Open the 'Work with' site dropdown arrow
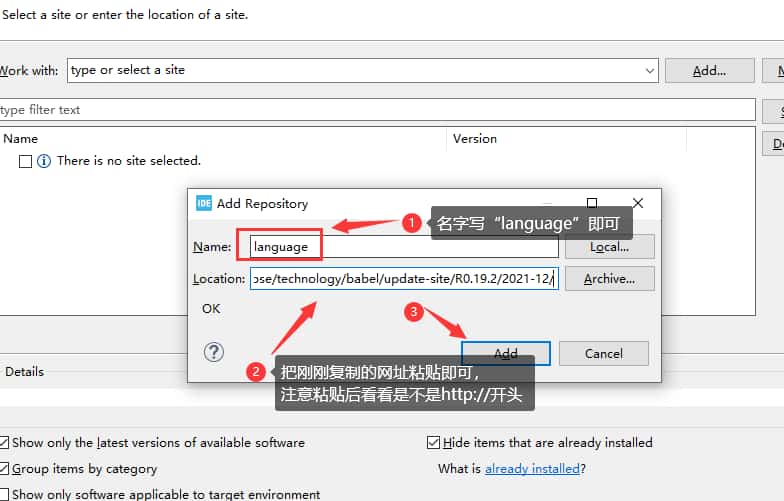784x501 pixels. tap(650, 71)
